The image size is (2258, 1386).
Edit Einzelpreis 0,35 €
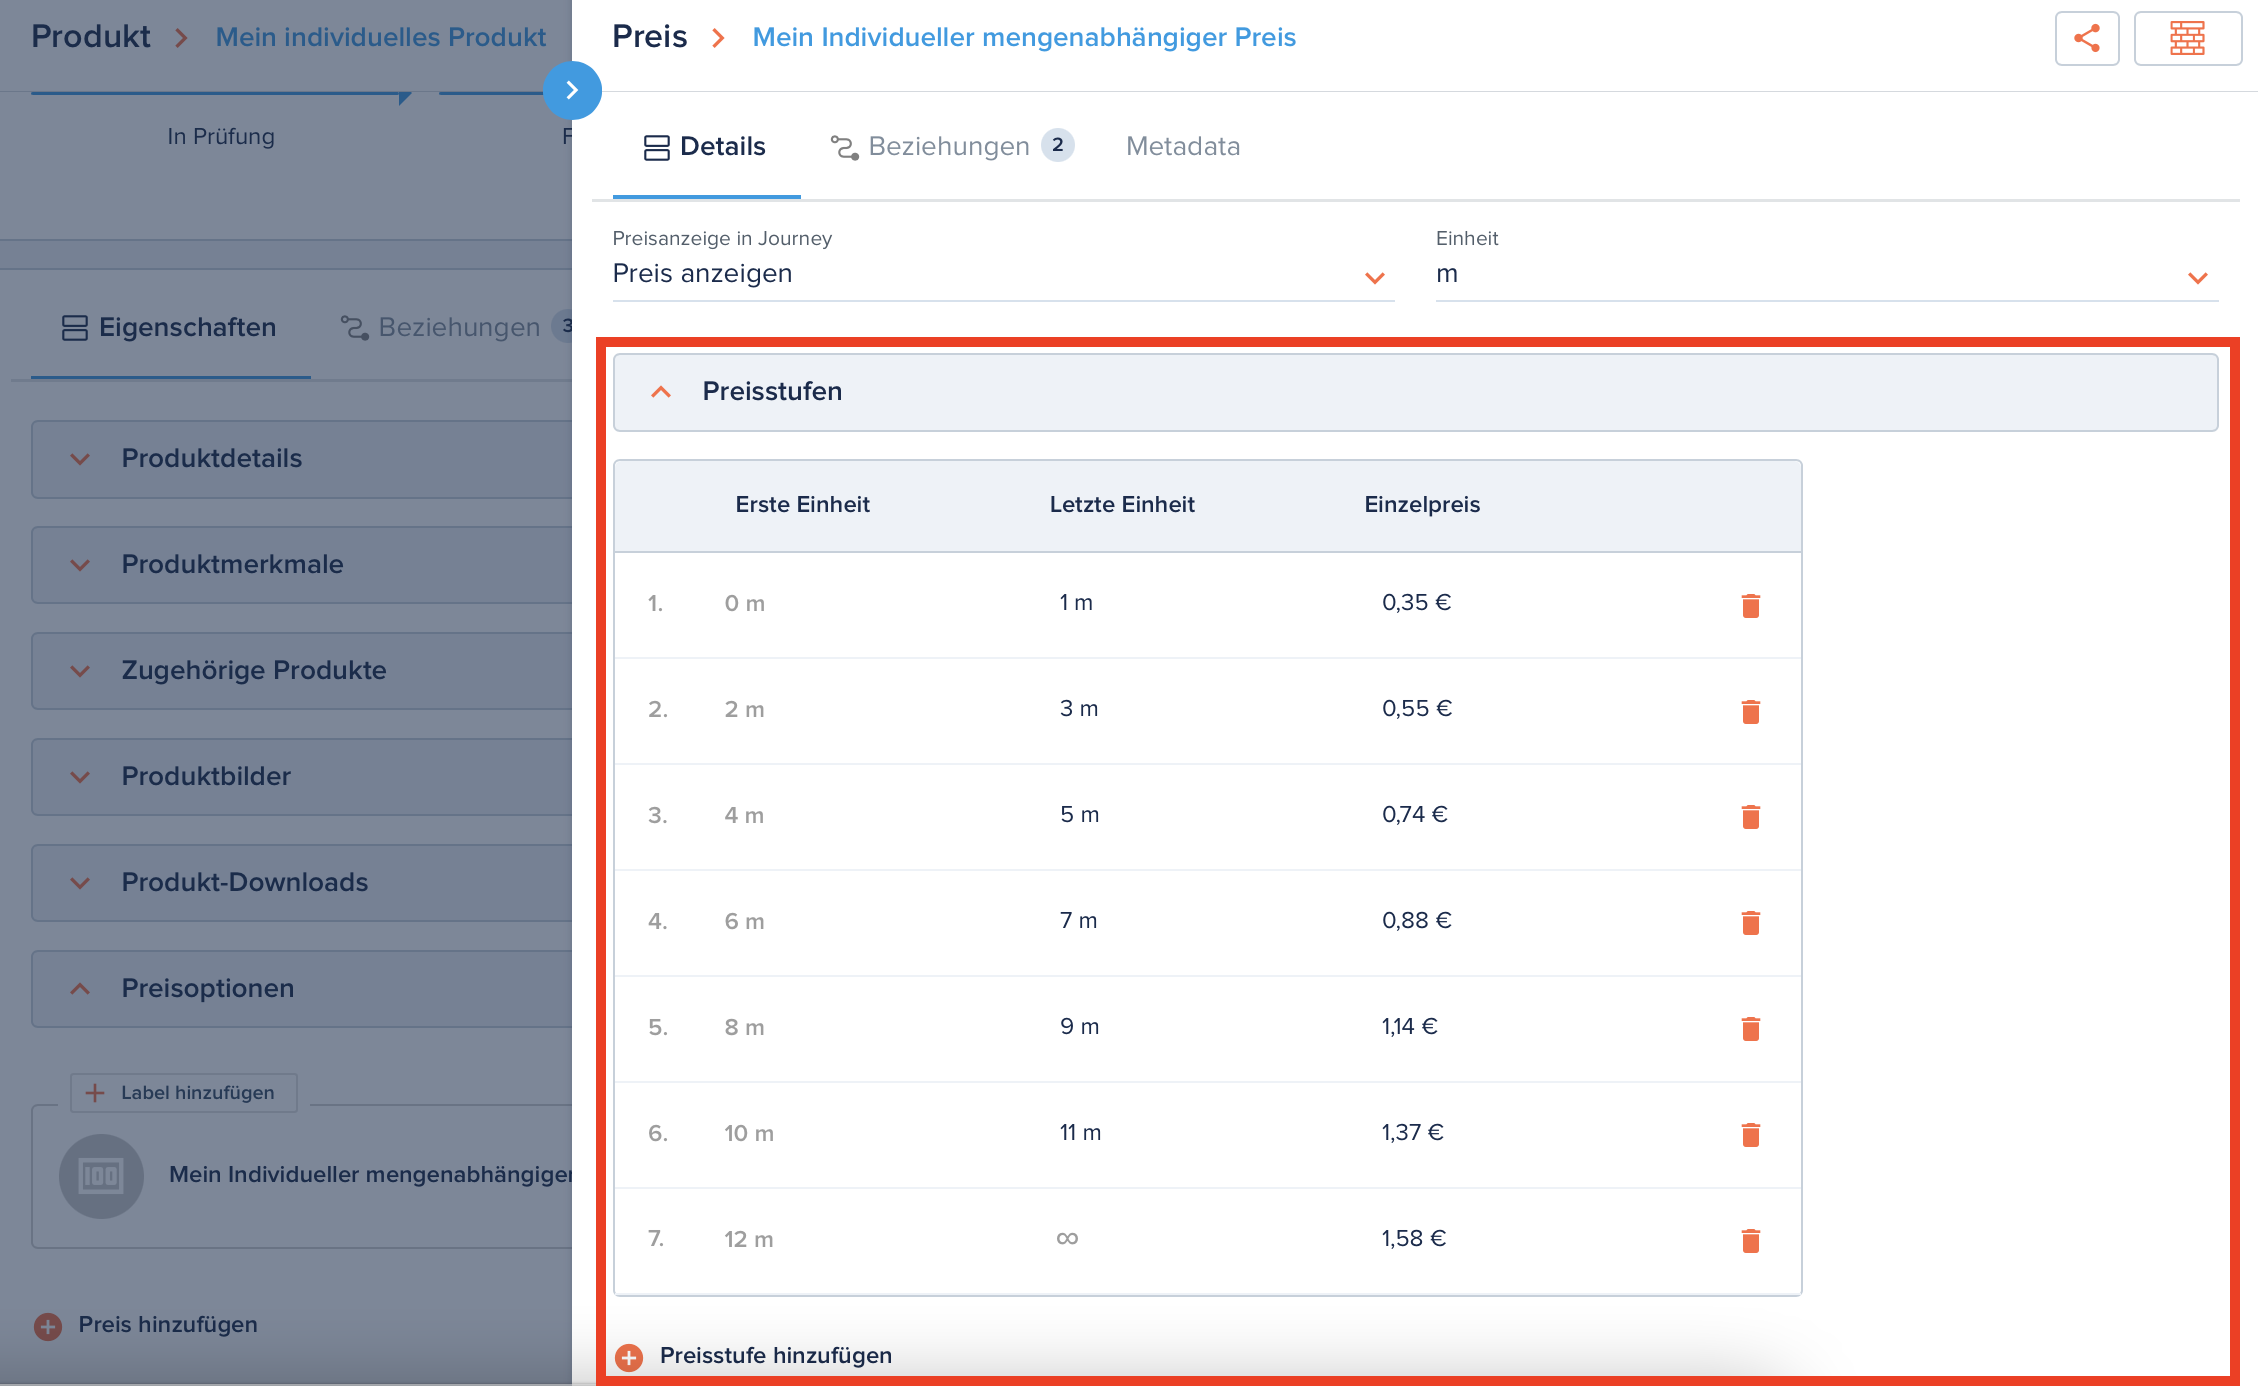coord(1416,603)
